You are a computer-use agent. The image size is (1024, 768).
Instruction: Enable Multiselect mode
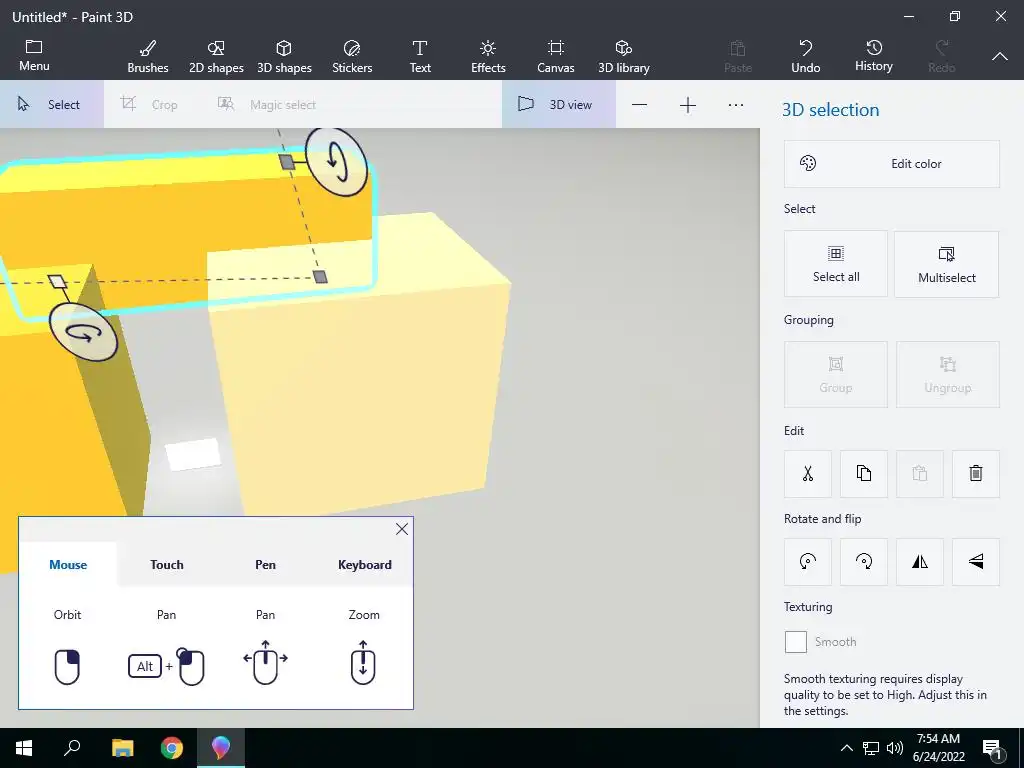946,264
